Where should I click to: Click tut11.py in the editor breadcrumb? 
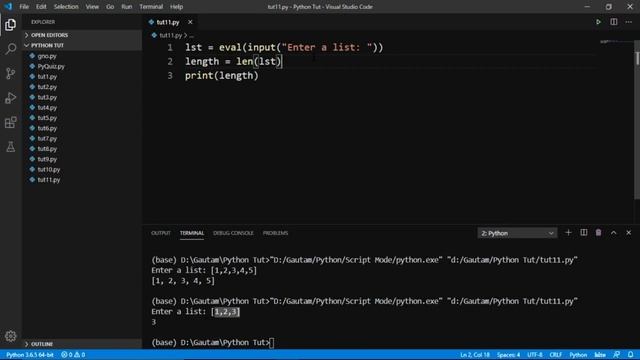[x=171, y=36]
